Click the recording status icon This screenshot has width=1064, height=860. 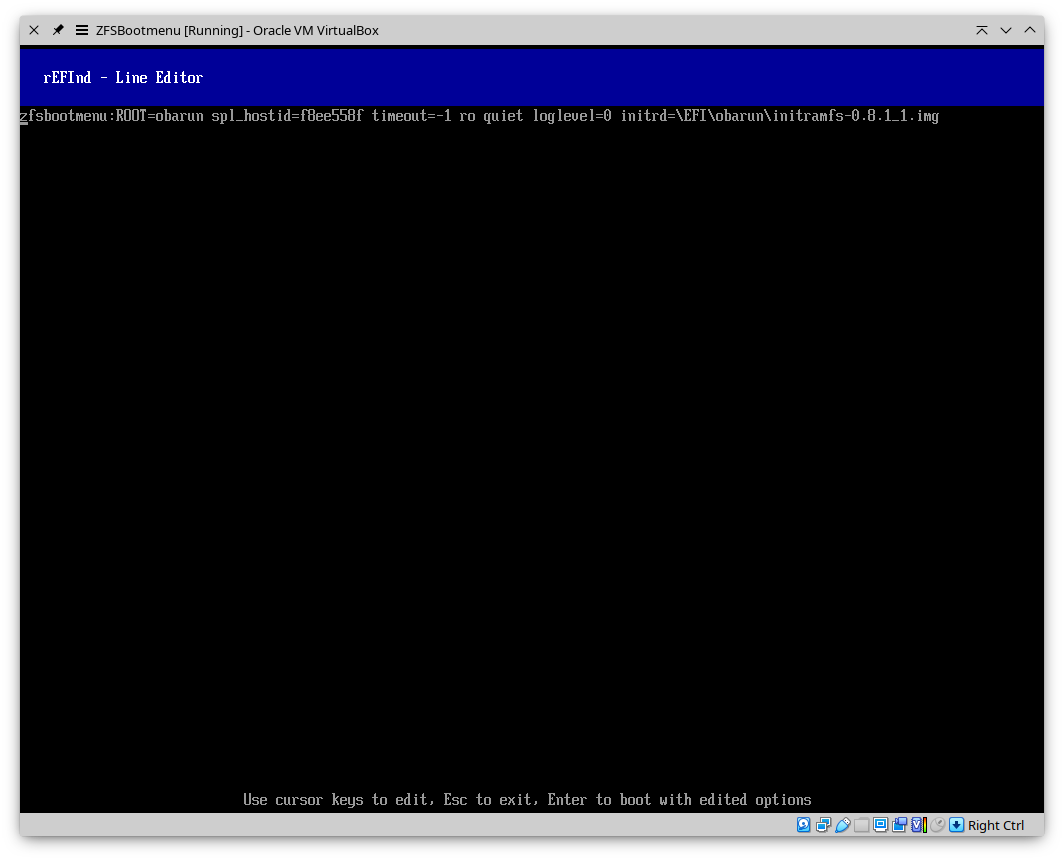pyautogui.click(x=900, y=825)
